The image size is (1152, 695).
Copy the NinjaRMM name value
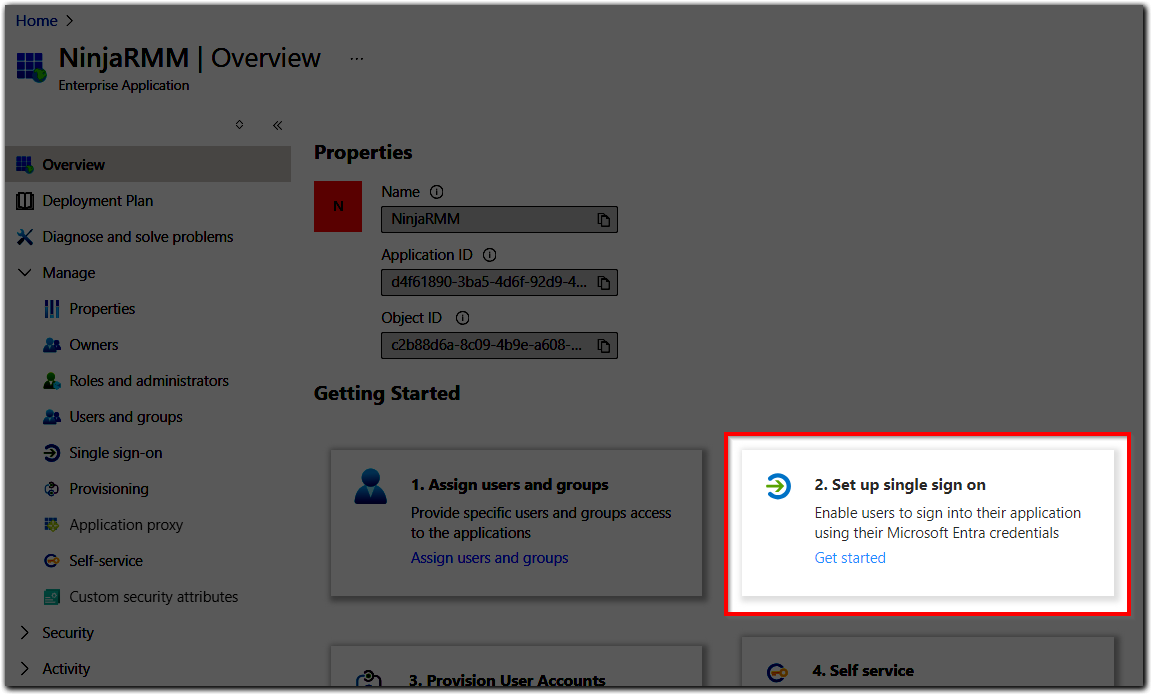pyautogui.click(x=606, y=219)
